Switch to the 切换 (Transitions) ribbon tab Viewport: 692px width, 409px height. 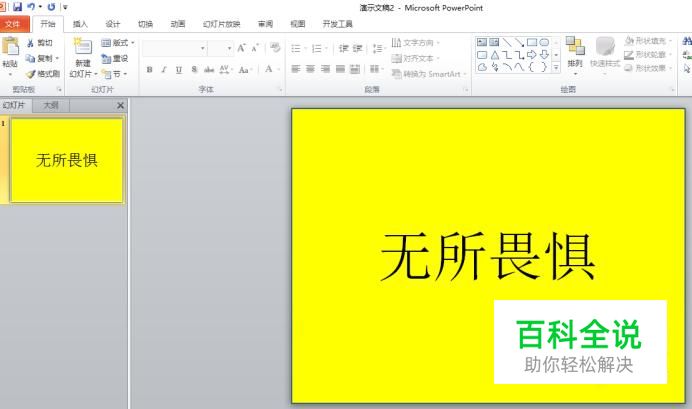click(x=145, y=24)
